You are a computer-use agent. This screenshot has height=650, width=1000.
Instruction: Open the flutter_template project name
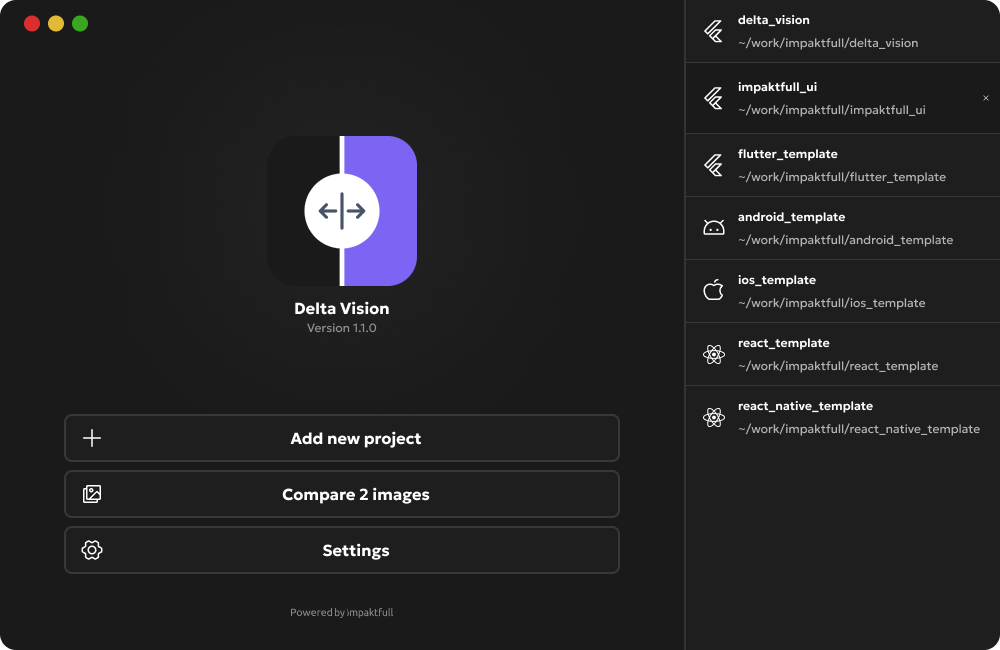(x=788, y=154)
